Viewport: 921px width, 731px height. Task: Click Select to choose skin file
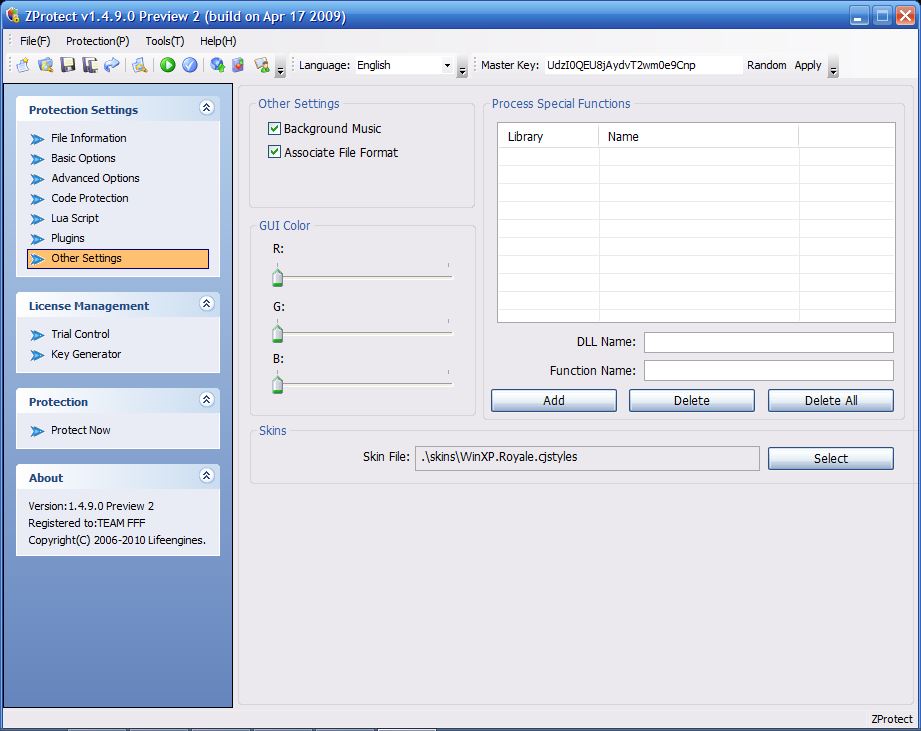831,459
